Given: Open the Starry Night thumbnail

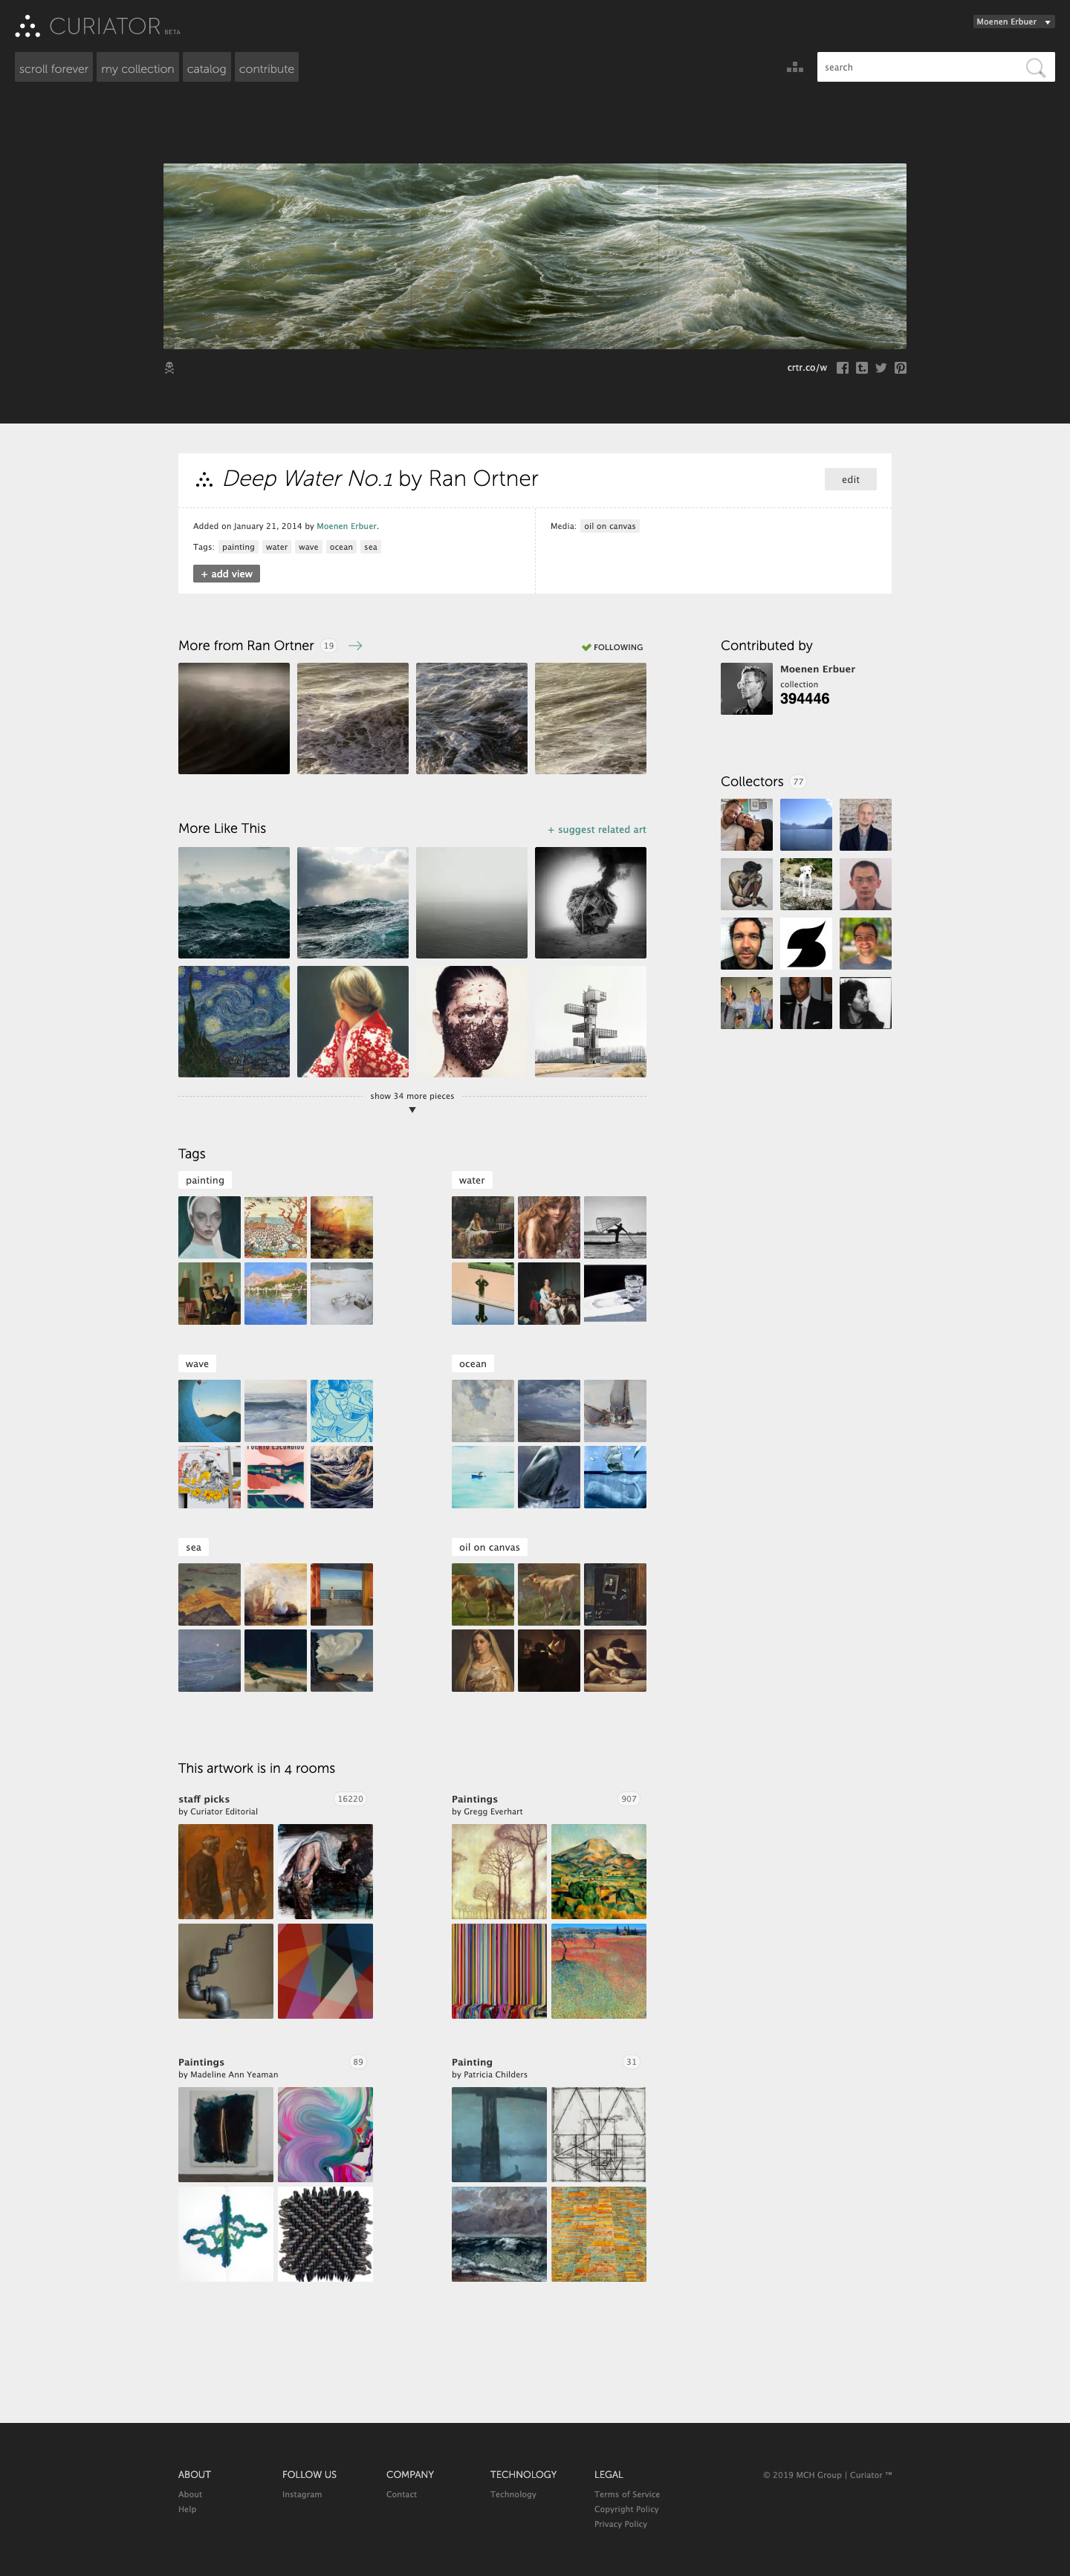Looking at the screenshot, I should (234, 1021).
